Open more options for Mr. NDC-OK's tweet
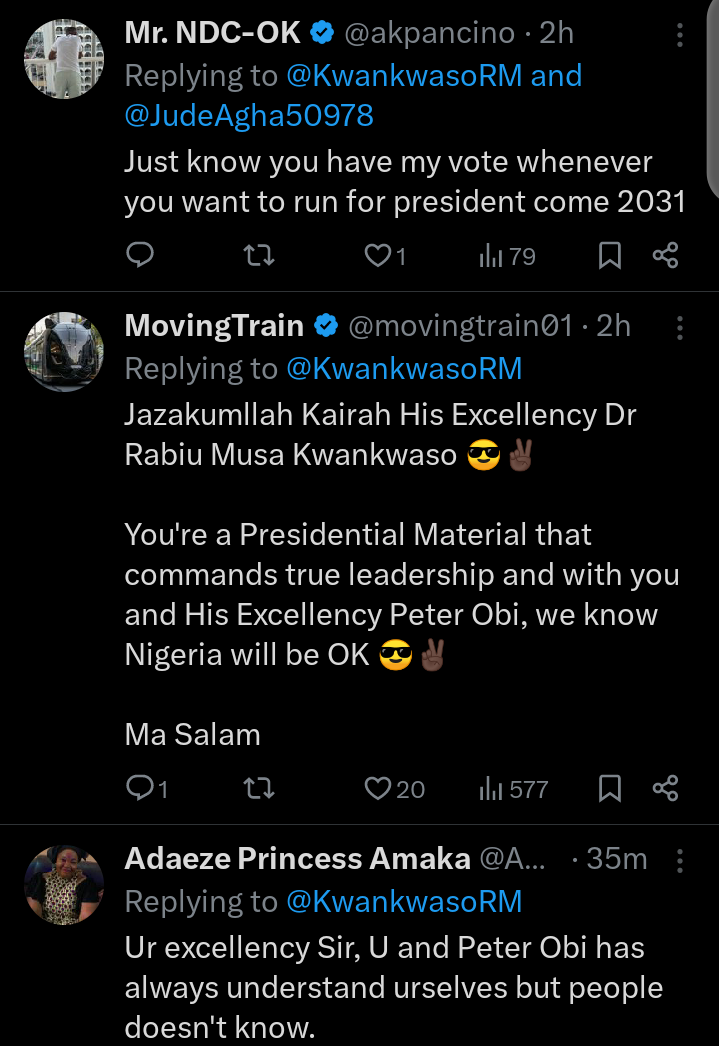The height and width of the screenshot is (1046, 719). tap(680, 35)
